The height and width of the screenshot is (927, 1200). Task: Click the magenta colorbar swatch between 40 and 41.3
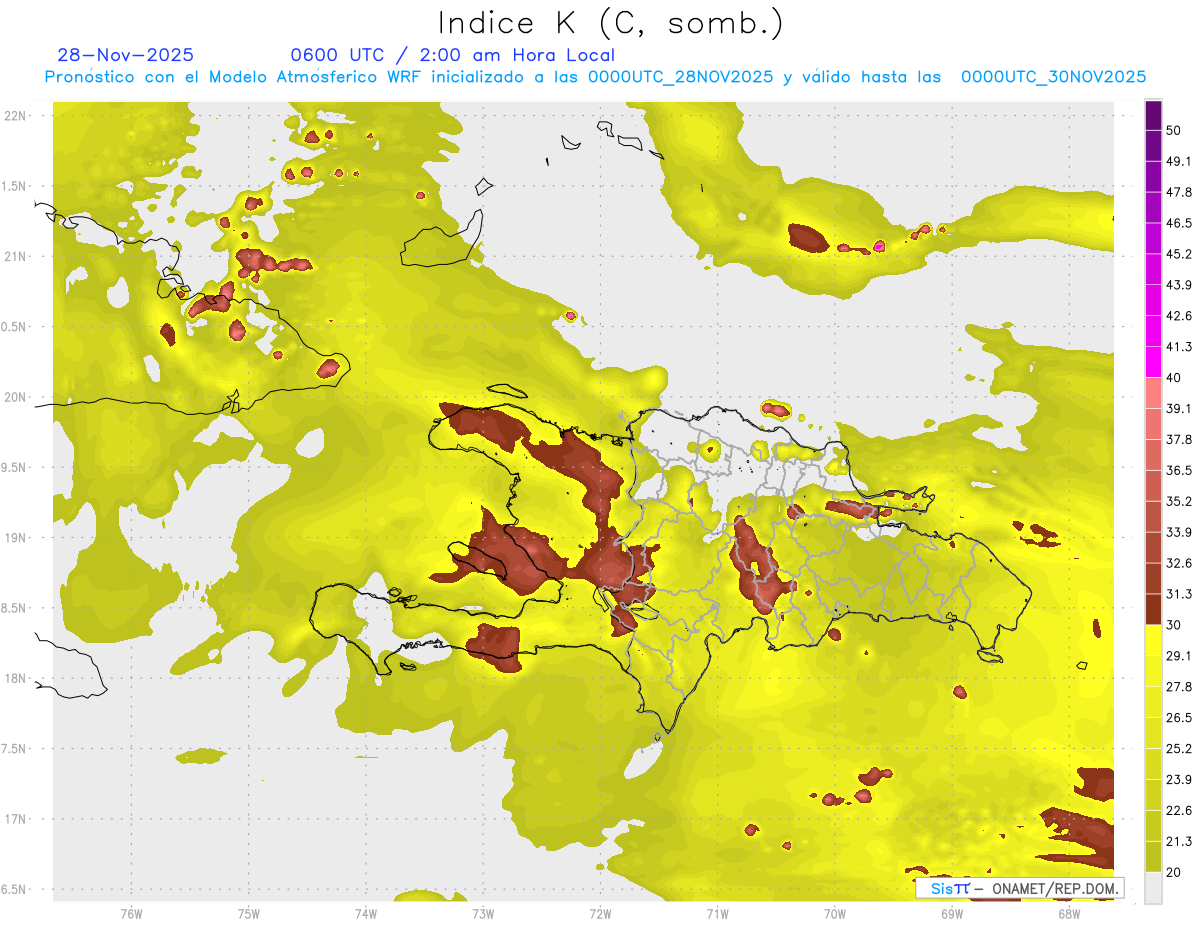coord(1153,362)
